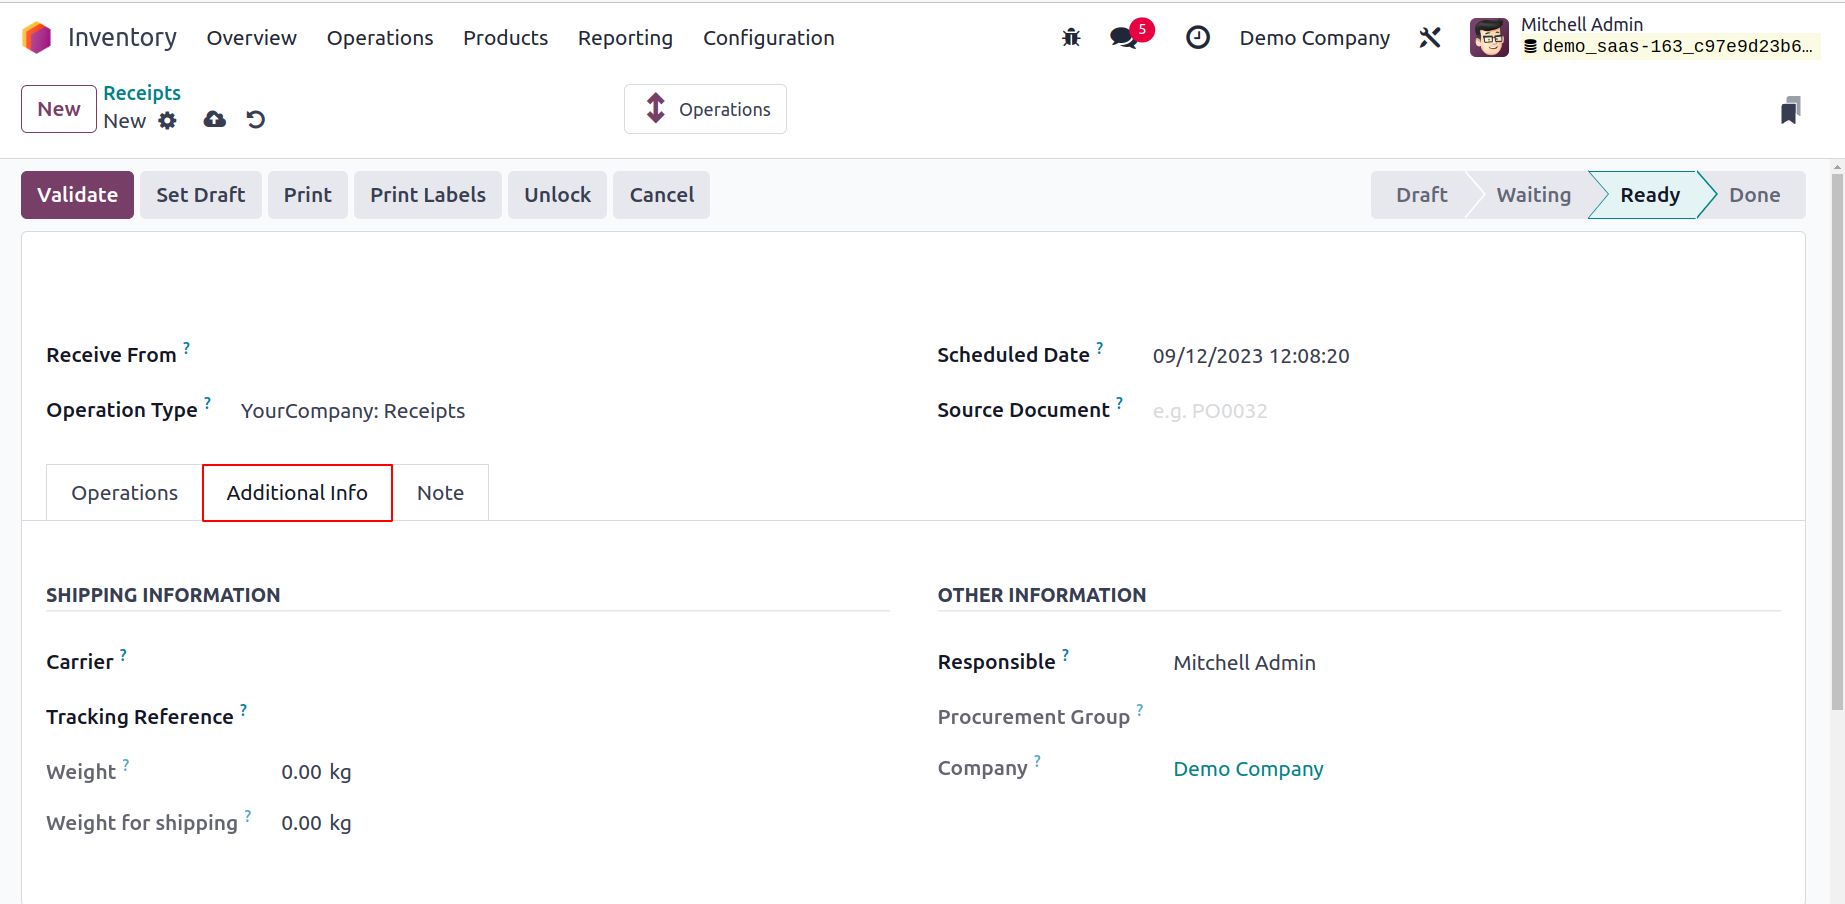
Task: Click the wrench and screwdriver tools icon
Action: [x=1430, y=38]
